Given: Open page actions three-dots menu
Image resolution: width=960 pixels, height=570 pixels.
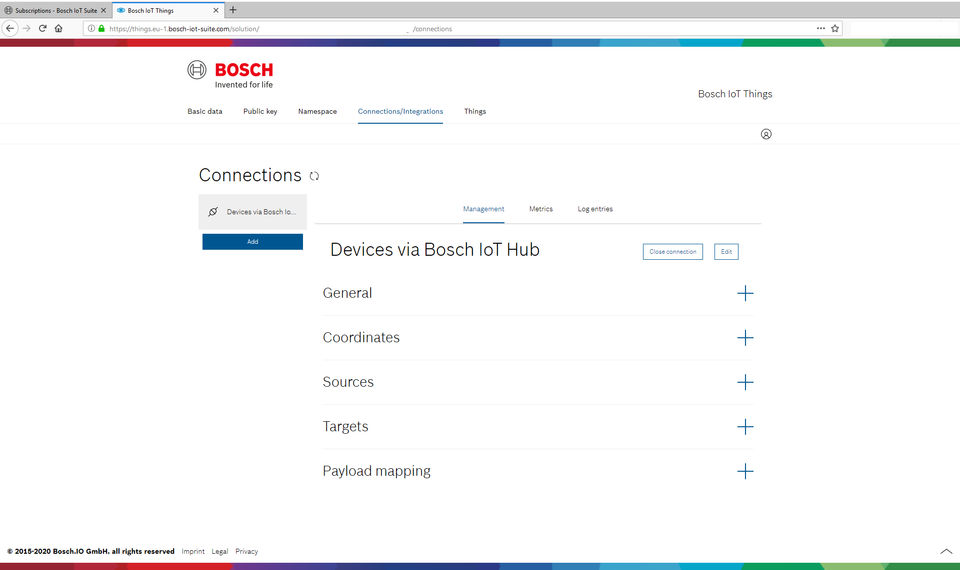Looking at the screenshot, I should click(820, 28).
